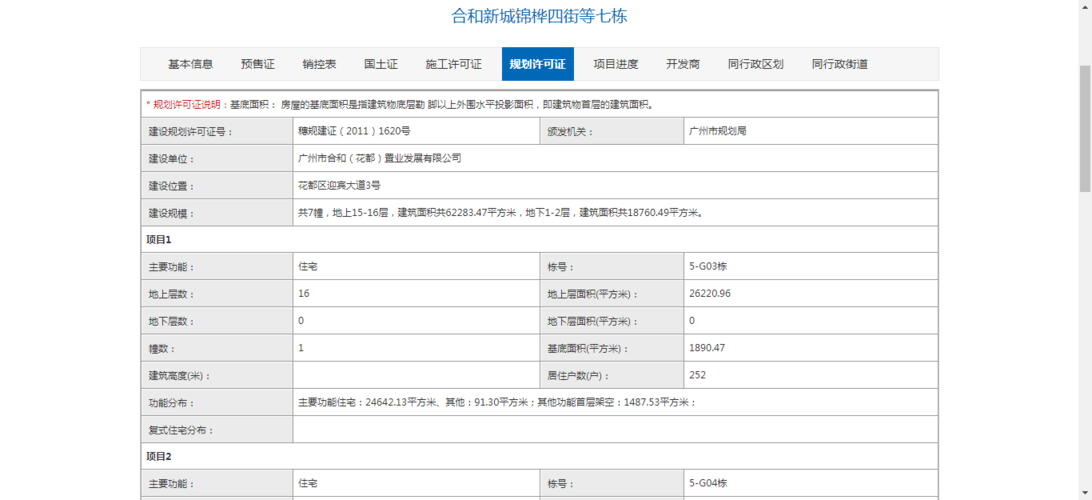View the 项目进度 tab
This screenshot has height=500, width=1092.
point(616,64)
